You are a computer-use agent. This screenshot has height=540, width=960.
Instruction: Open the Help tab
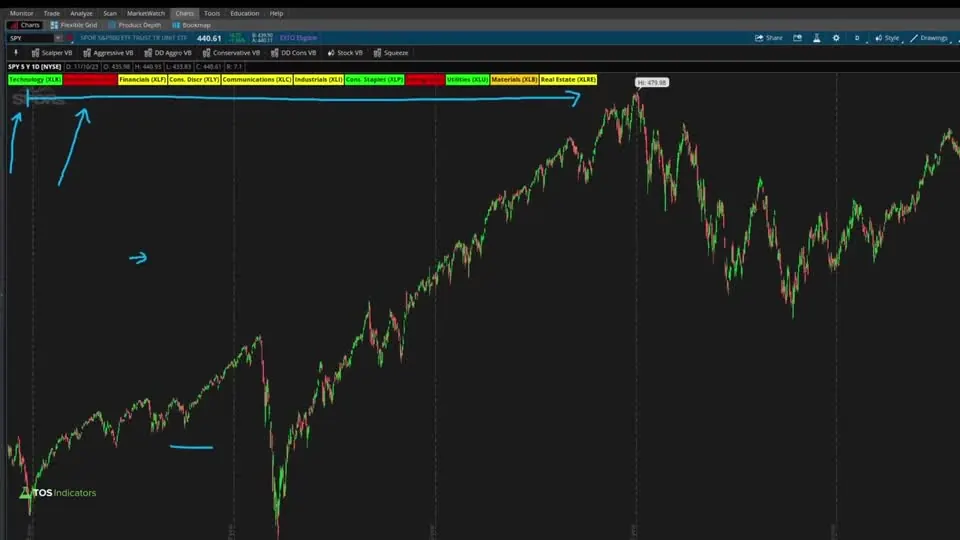[x=276, y=13]
